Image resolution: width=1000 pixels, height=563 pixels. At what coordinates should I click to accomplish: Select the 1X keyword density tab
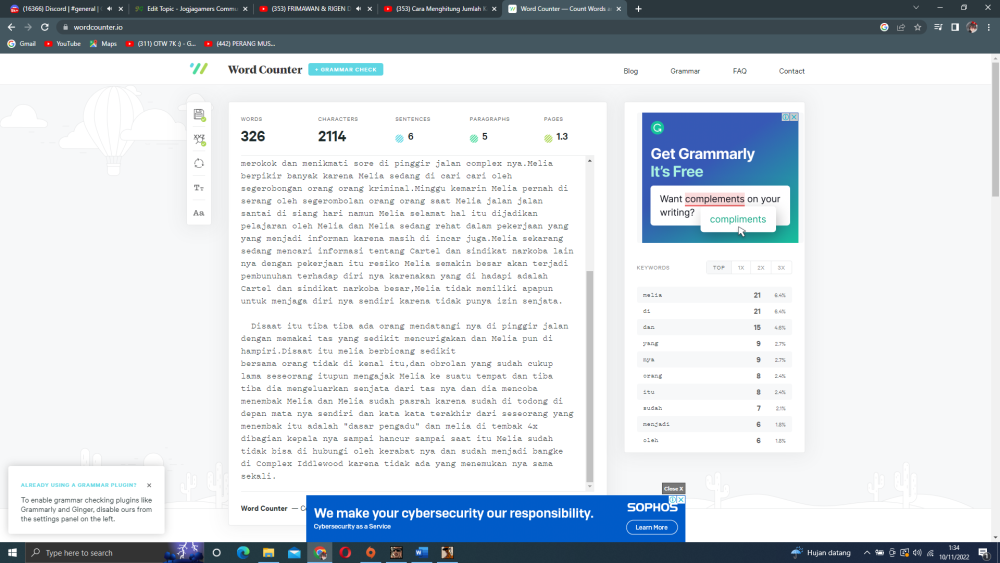point(741,268)
